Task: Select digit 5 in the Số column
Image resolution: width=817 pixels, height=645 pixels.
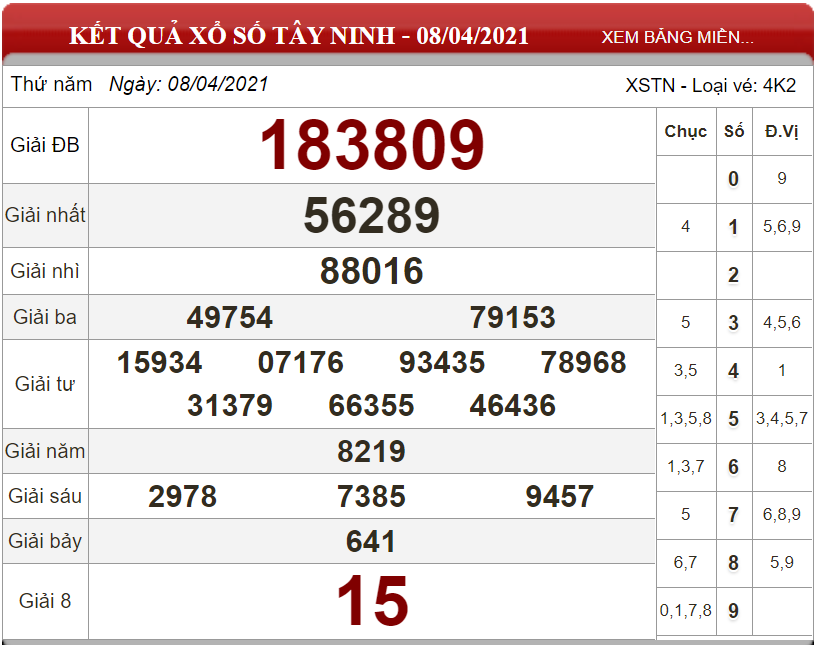Action: point(733,419)
